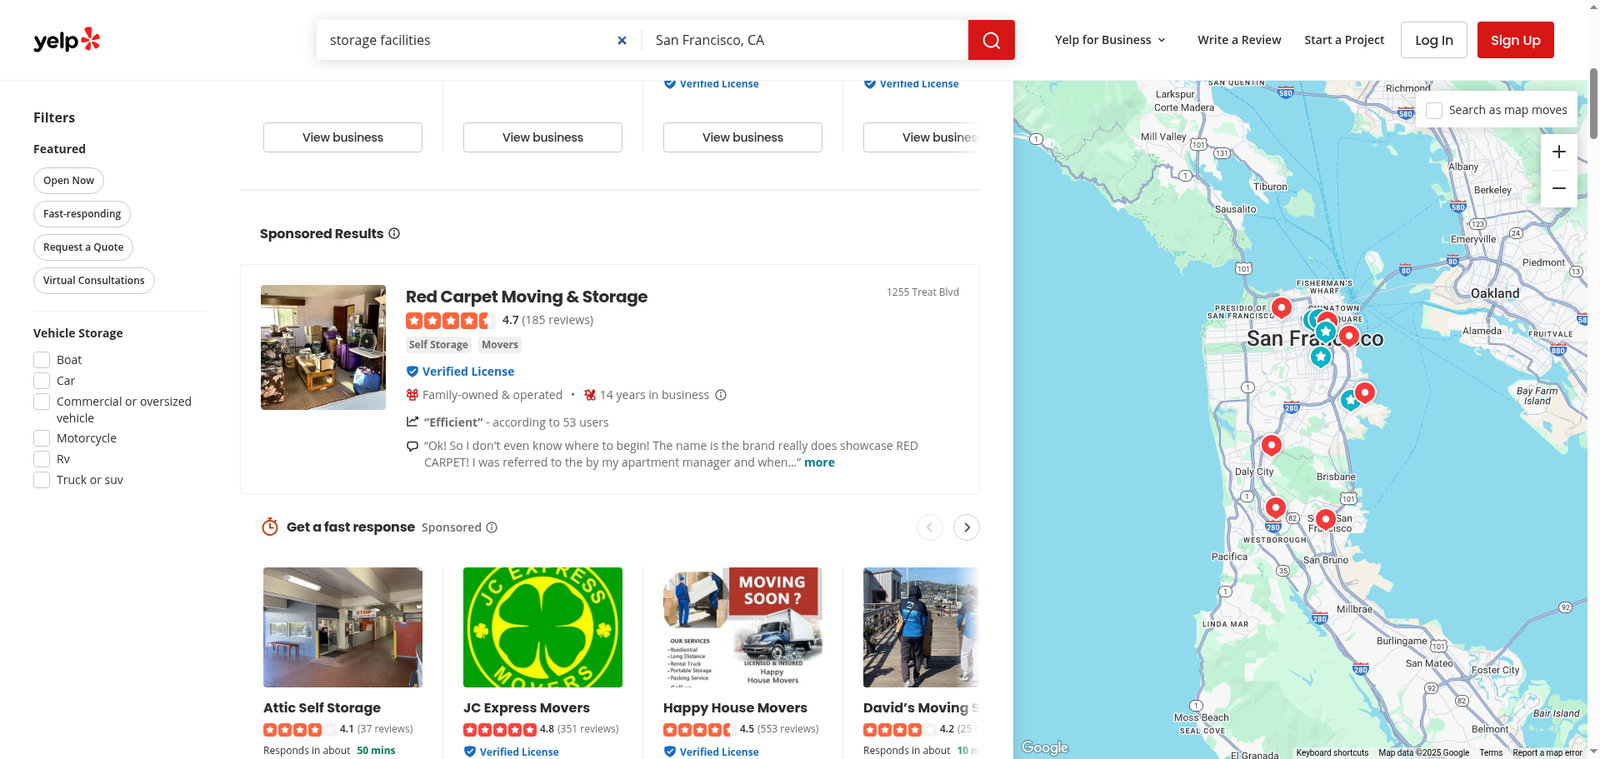This screenshot has height=759, width=1600.
Task: Open Red Carpet Moving listing photo
Action: coord(323,347)
